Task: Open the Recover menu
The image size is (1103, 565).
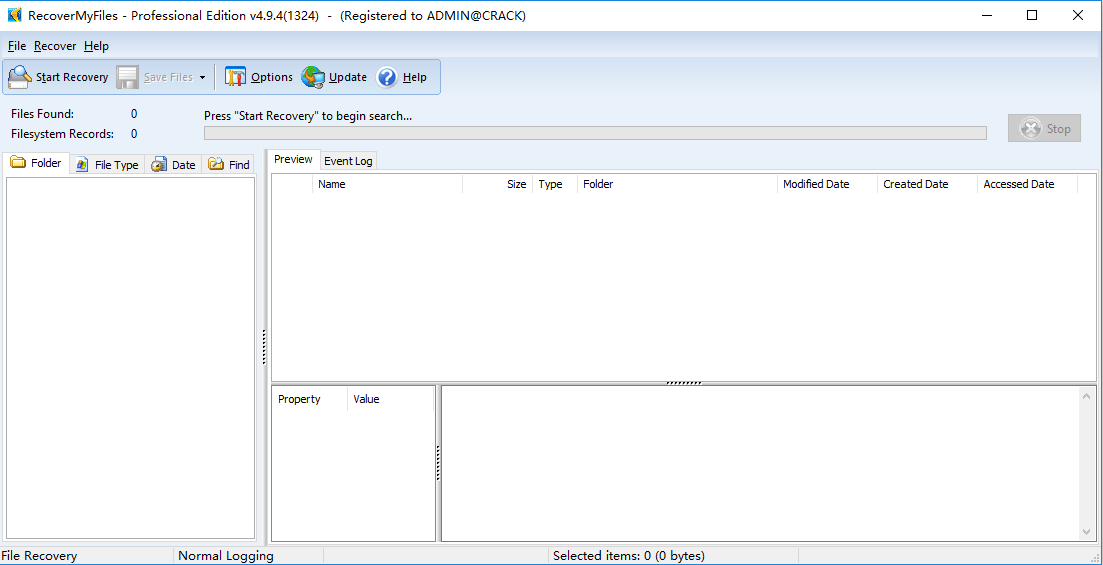Action: (55, 46)
